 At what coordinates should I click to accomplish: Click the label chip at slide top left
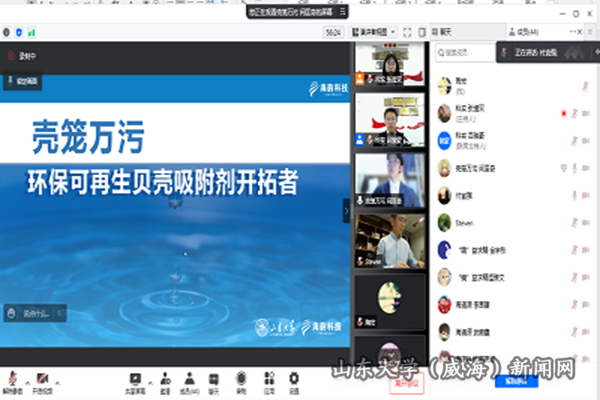pos(23,81)
